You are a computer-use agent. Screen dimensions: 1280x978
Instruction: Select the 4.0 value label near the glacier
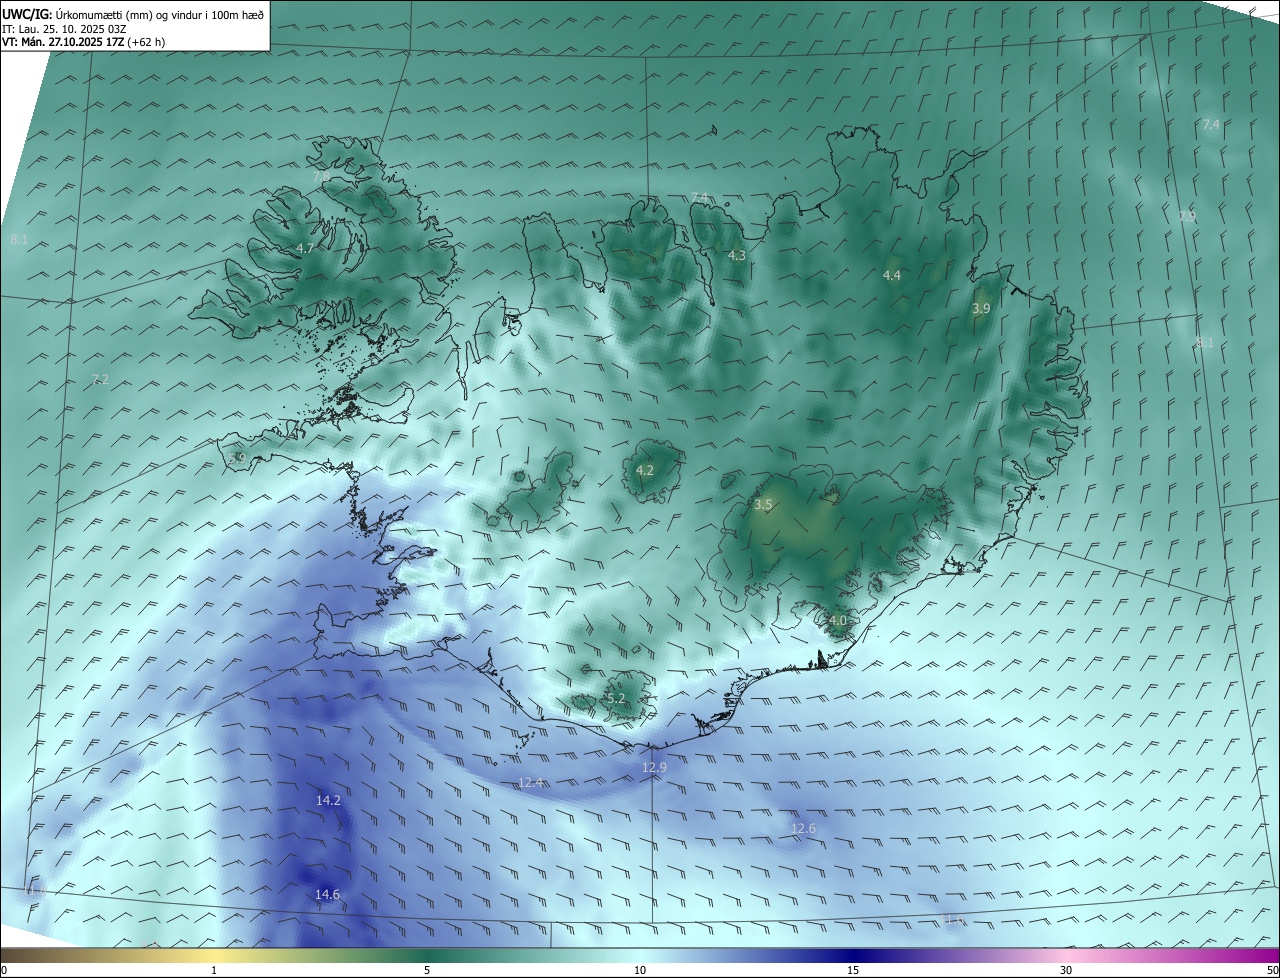[x=838, y=620]
